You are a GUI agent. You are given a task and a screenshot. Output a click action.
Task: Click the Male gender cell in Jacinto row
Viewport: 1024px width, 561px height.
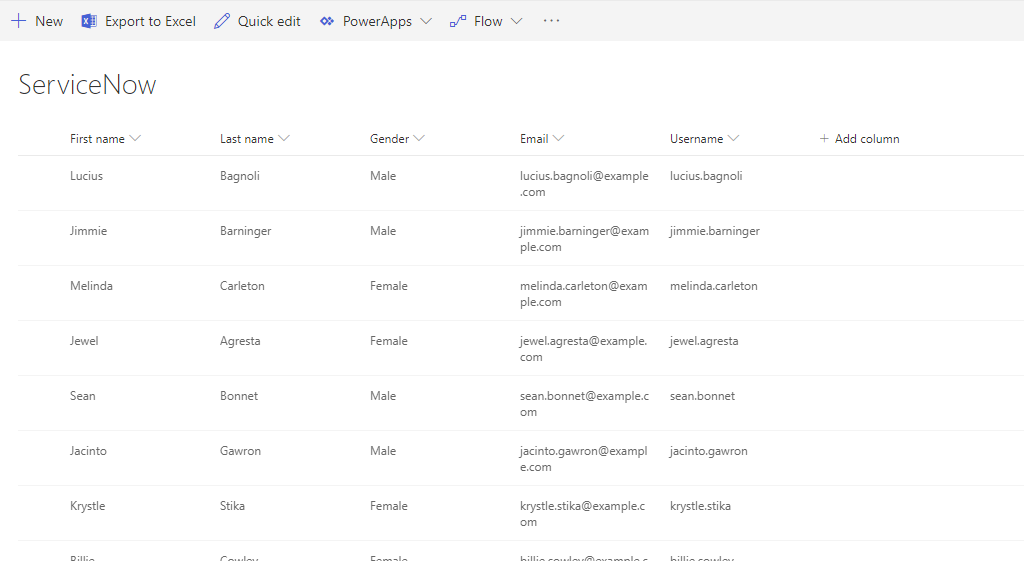coord(383,451)
